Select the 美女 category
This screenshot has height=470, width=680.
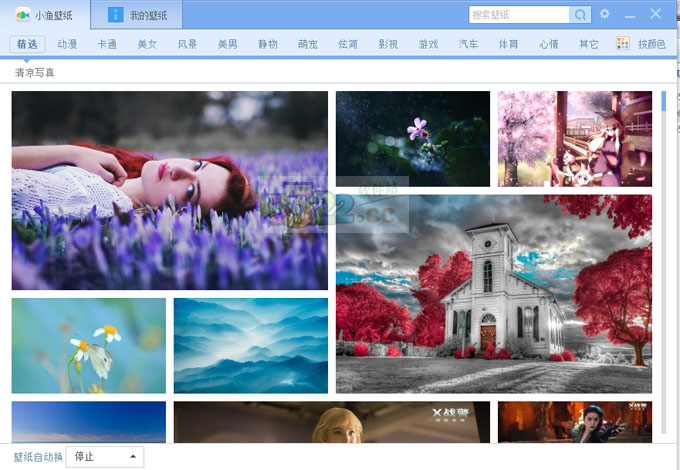[x=147, y=44]
